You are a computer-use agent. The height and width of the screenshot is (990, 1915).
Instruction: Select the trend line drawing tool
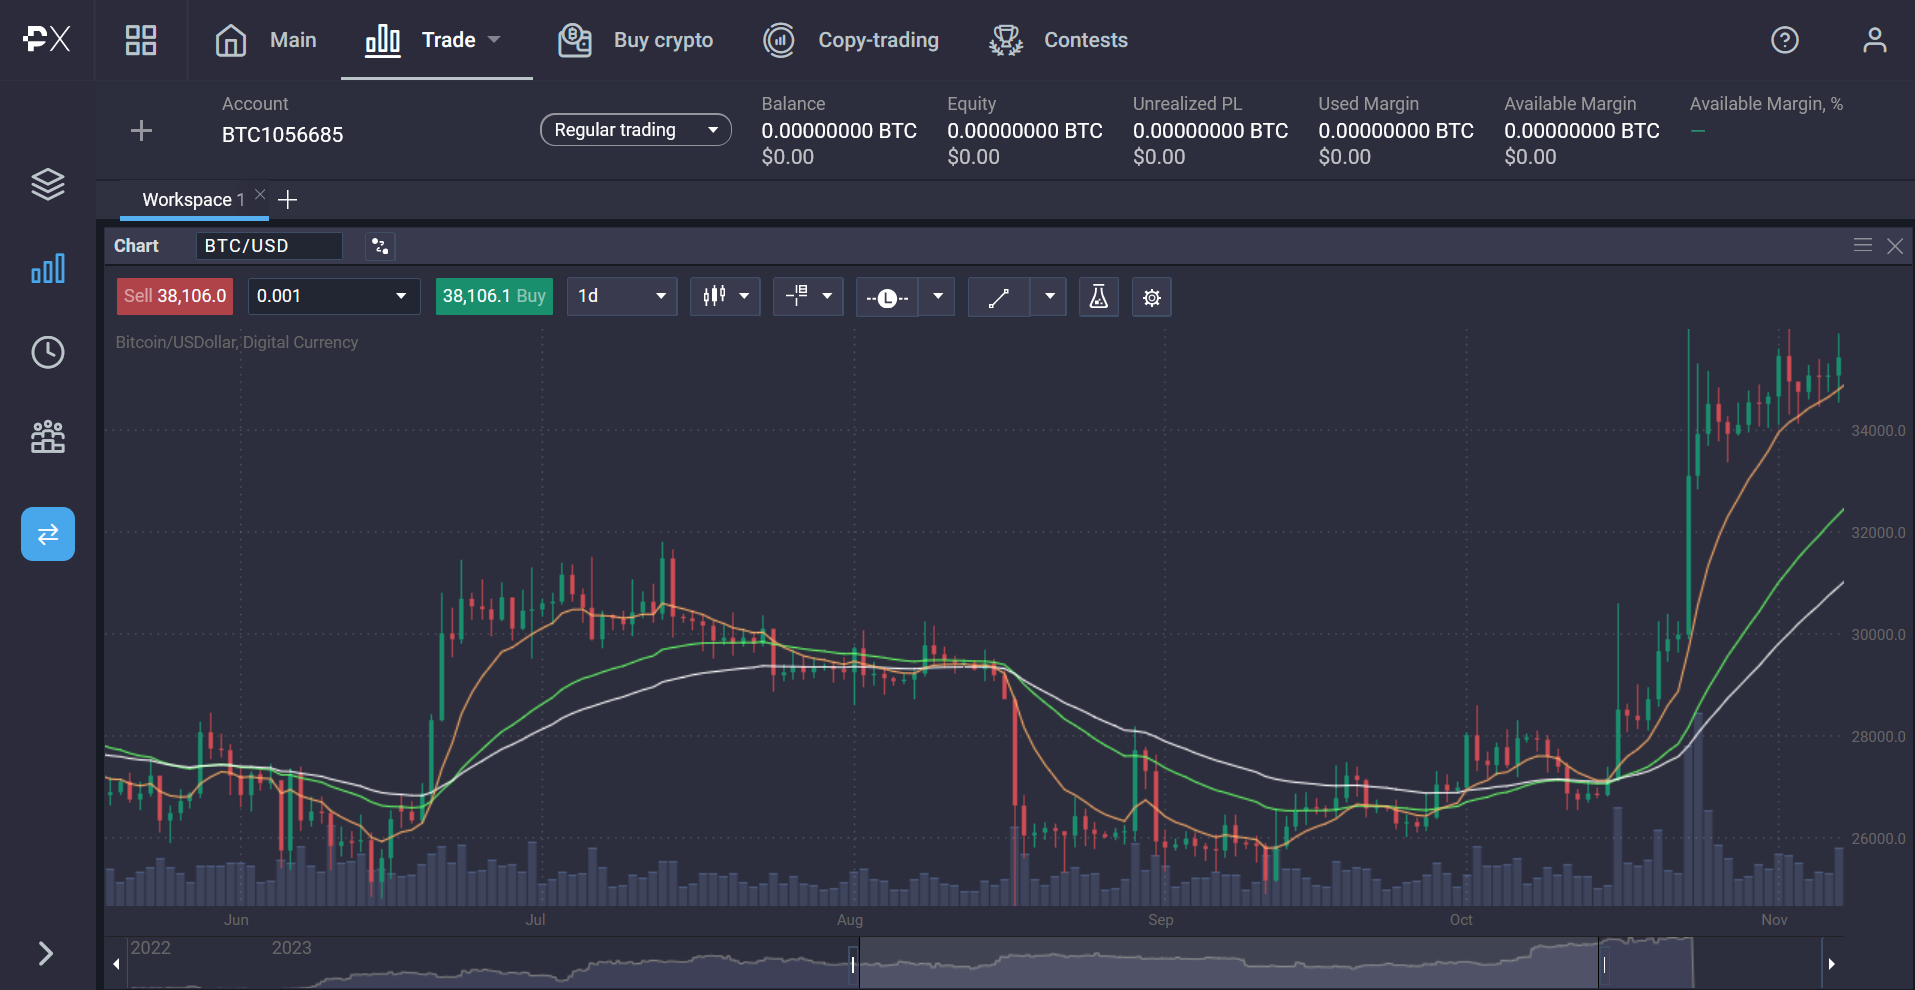tap(998, 297)
